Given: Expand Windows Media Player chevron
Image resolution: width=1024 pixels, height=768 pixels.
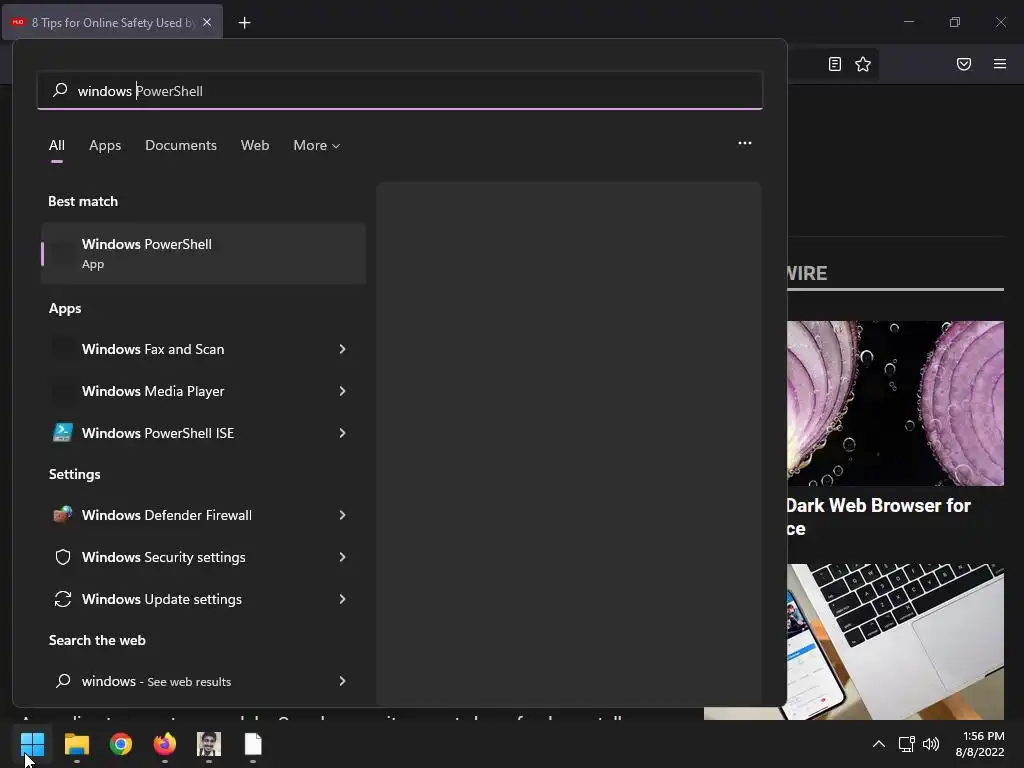Looking at the screenshot, I should pos(342,391).
